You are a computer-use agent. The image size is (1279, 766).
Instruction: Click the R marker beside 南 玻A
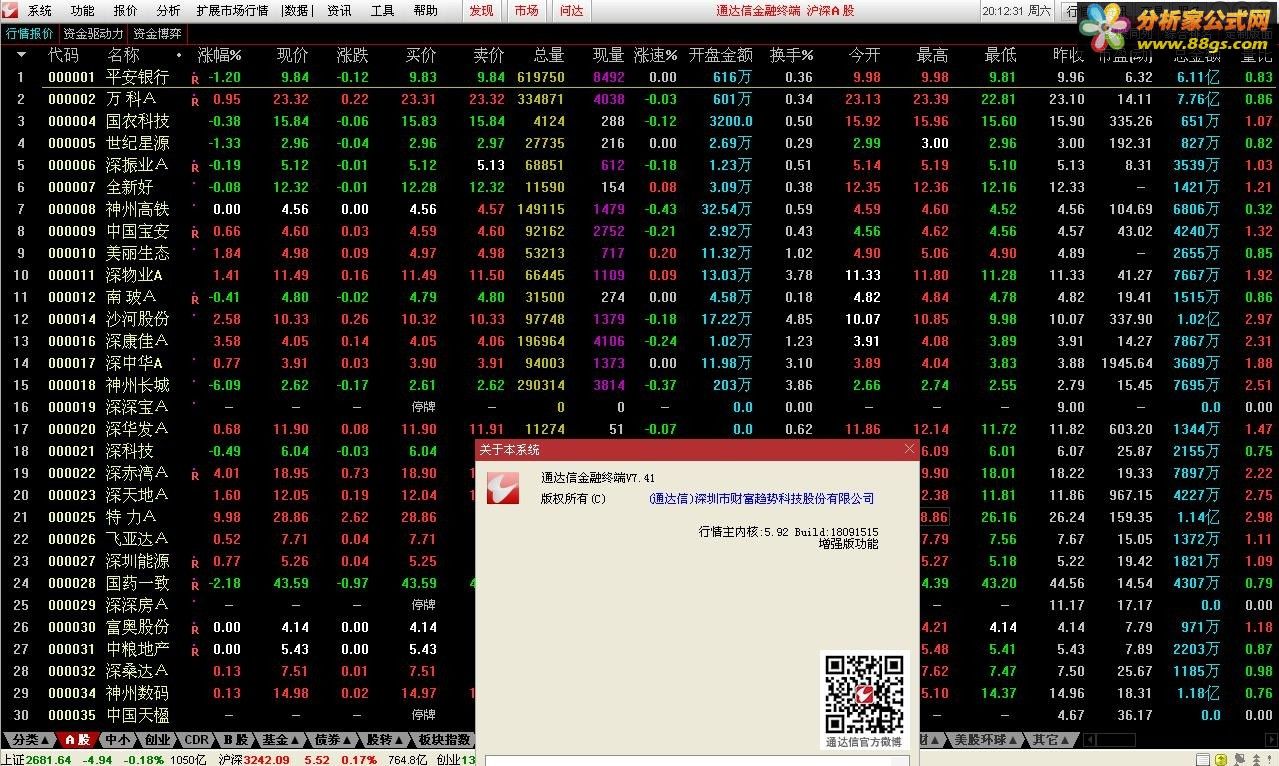pyautogui.click(x=195, y=298)
